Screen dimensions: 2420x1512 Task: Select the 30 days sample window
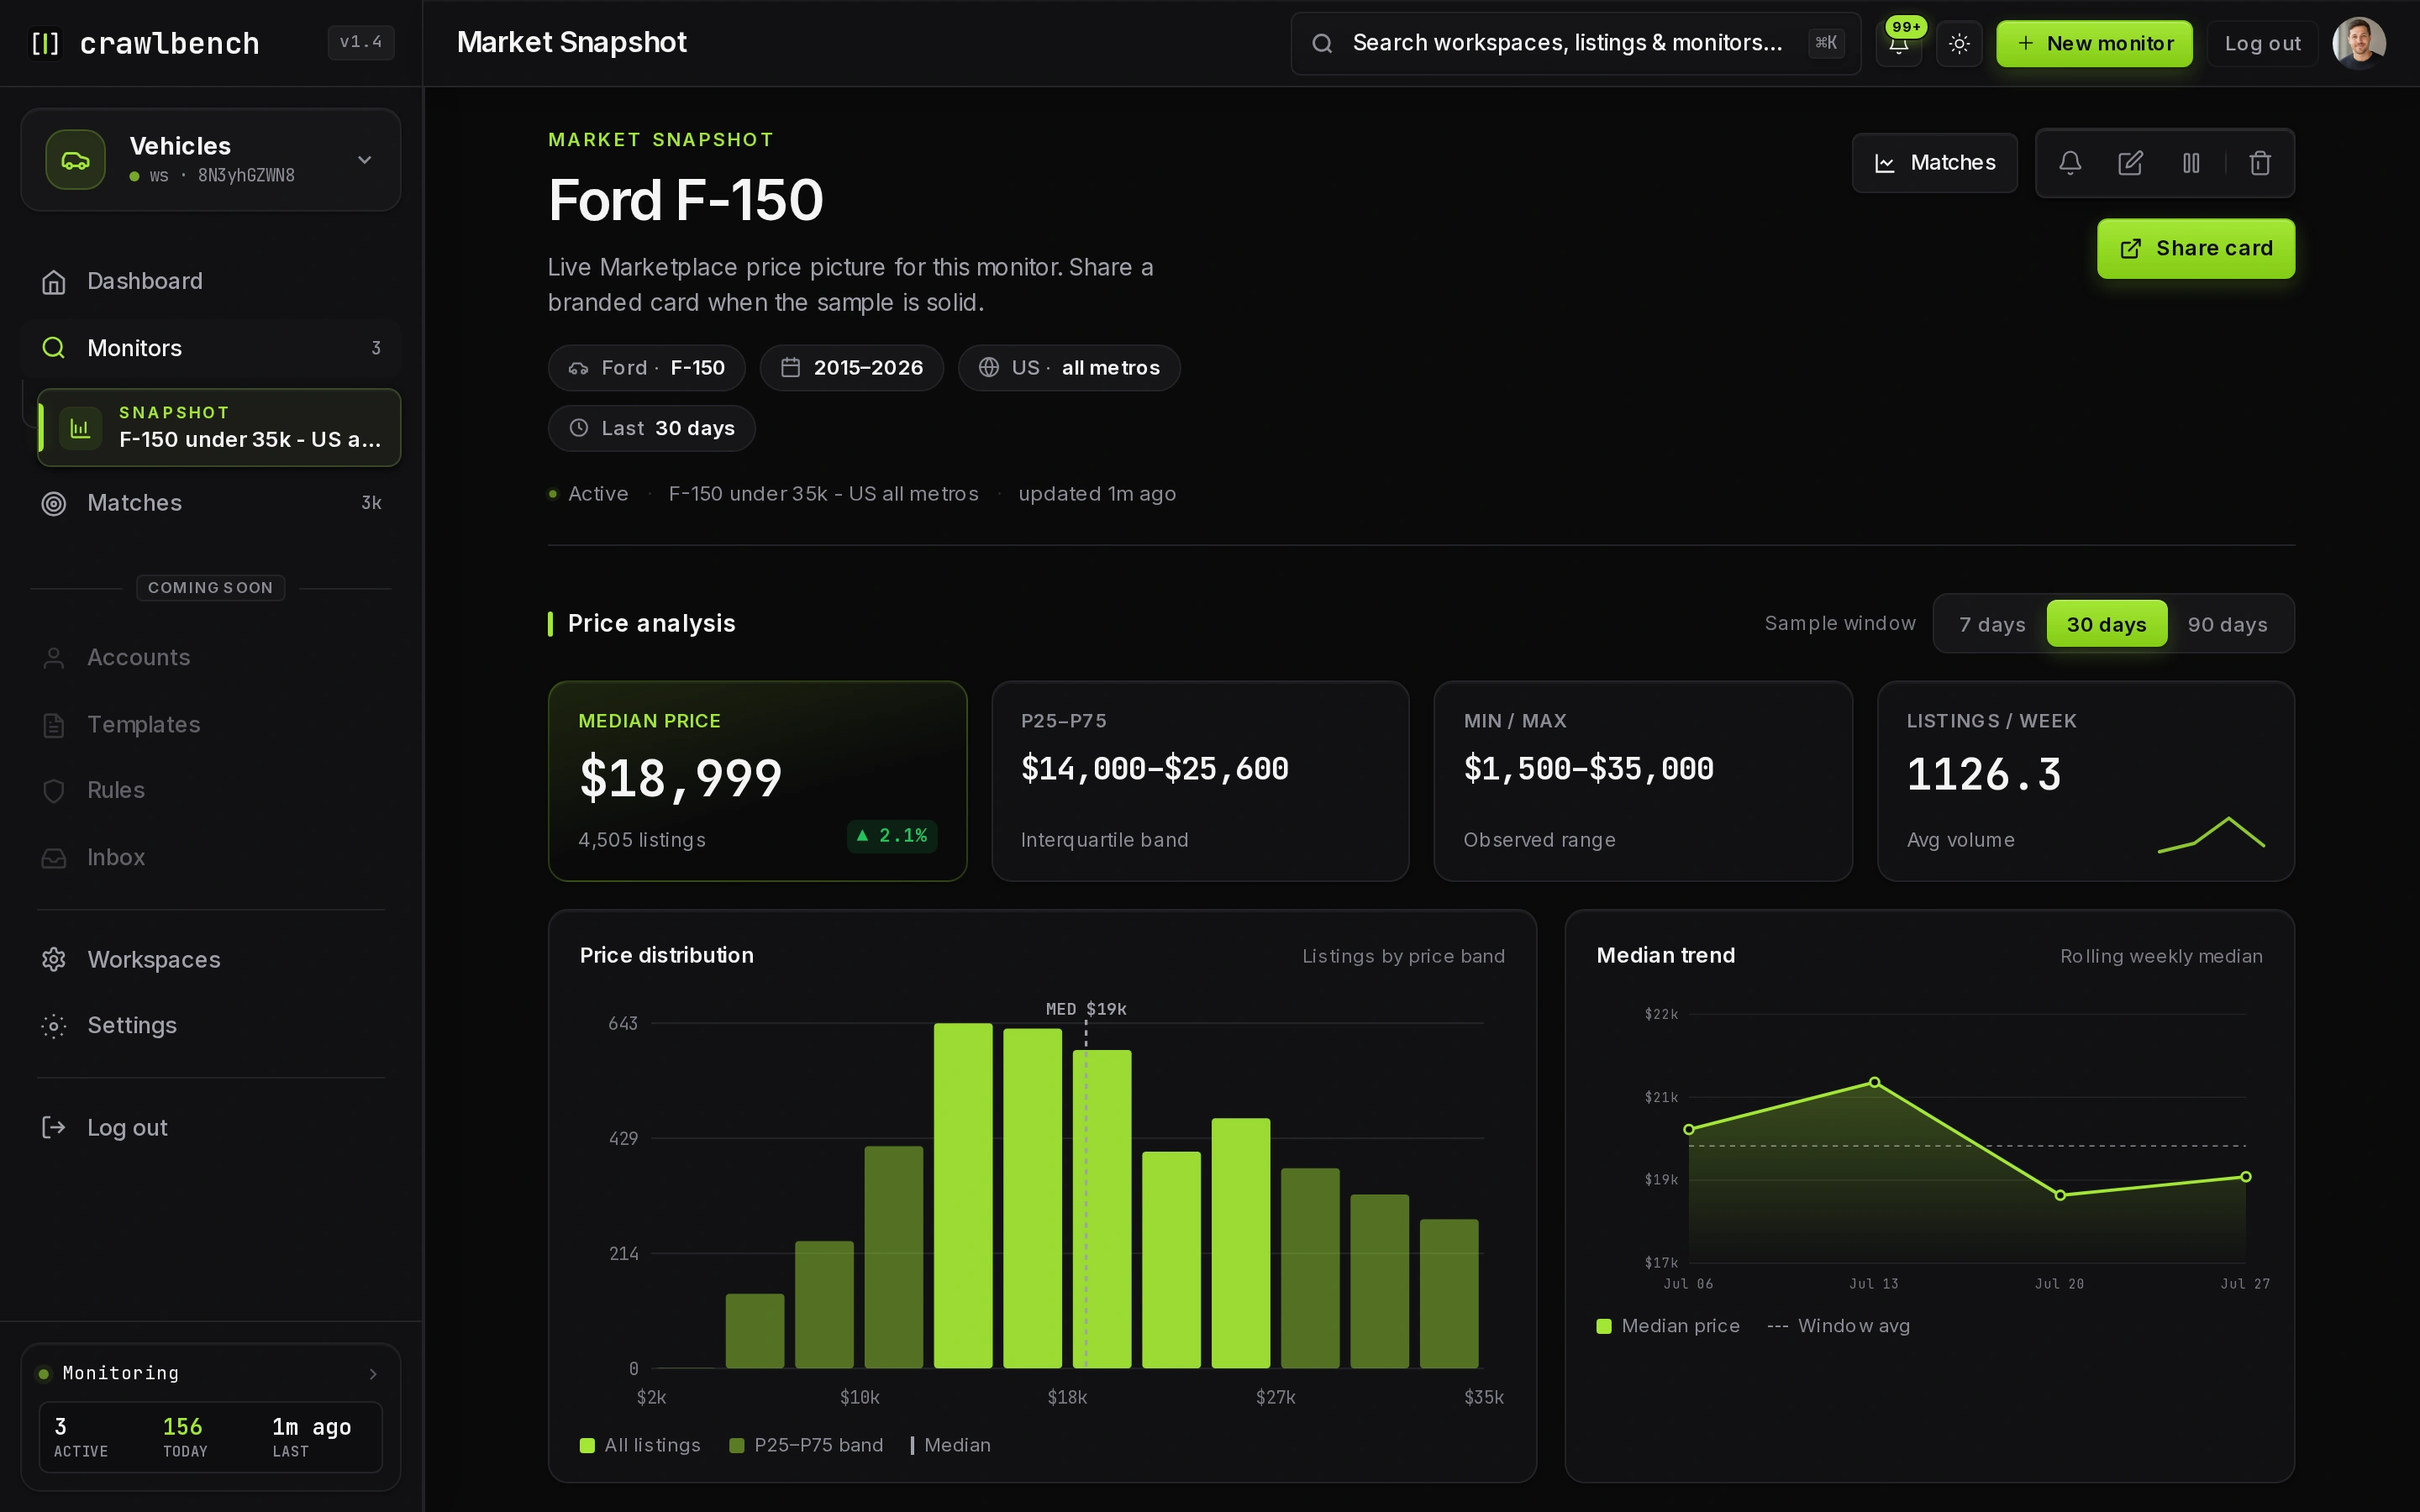point(2106,624)
